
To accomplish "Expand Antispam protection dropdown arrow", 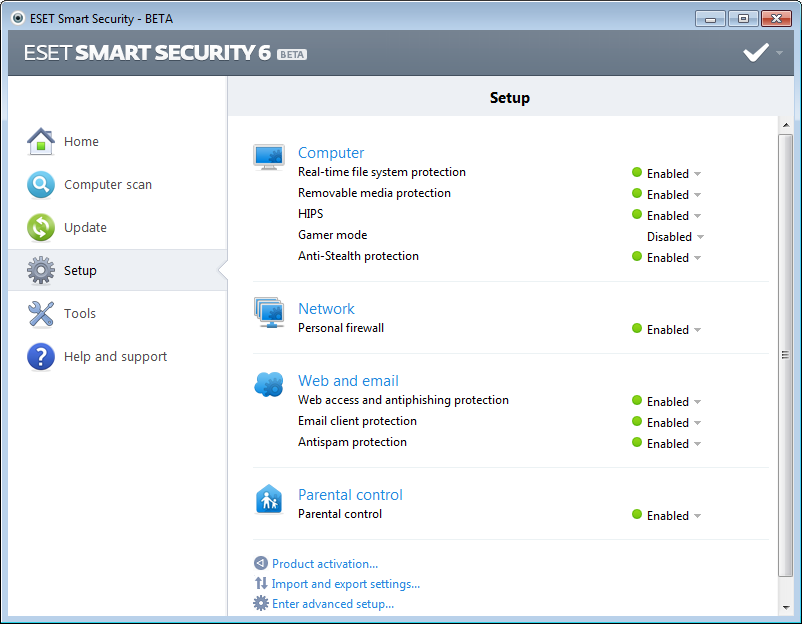I will click(x=698, y=444).
